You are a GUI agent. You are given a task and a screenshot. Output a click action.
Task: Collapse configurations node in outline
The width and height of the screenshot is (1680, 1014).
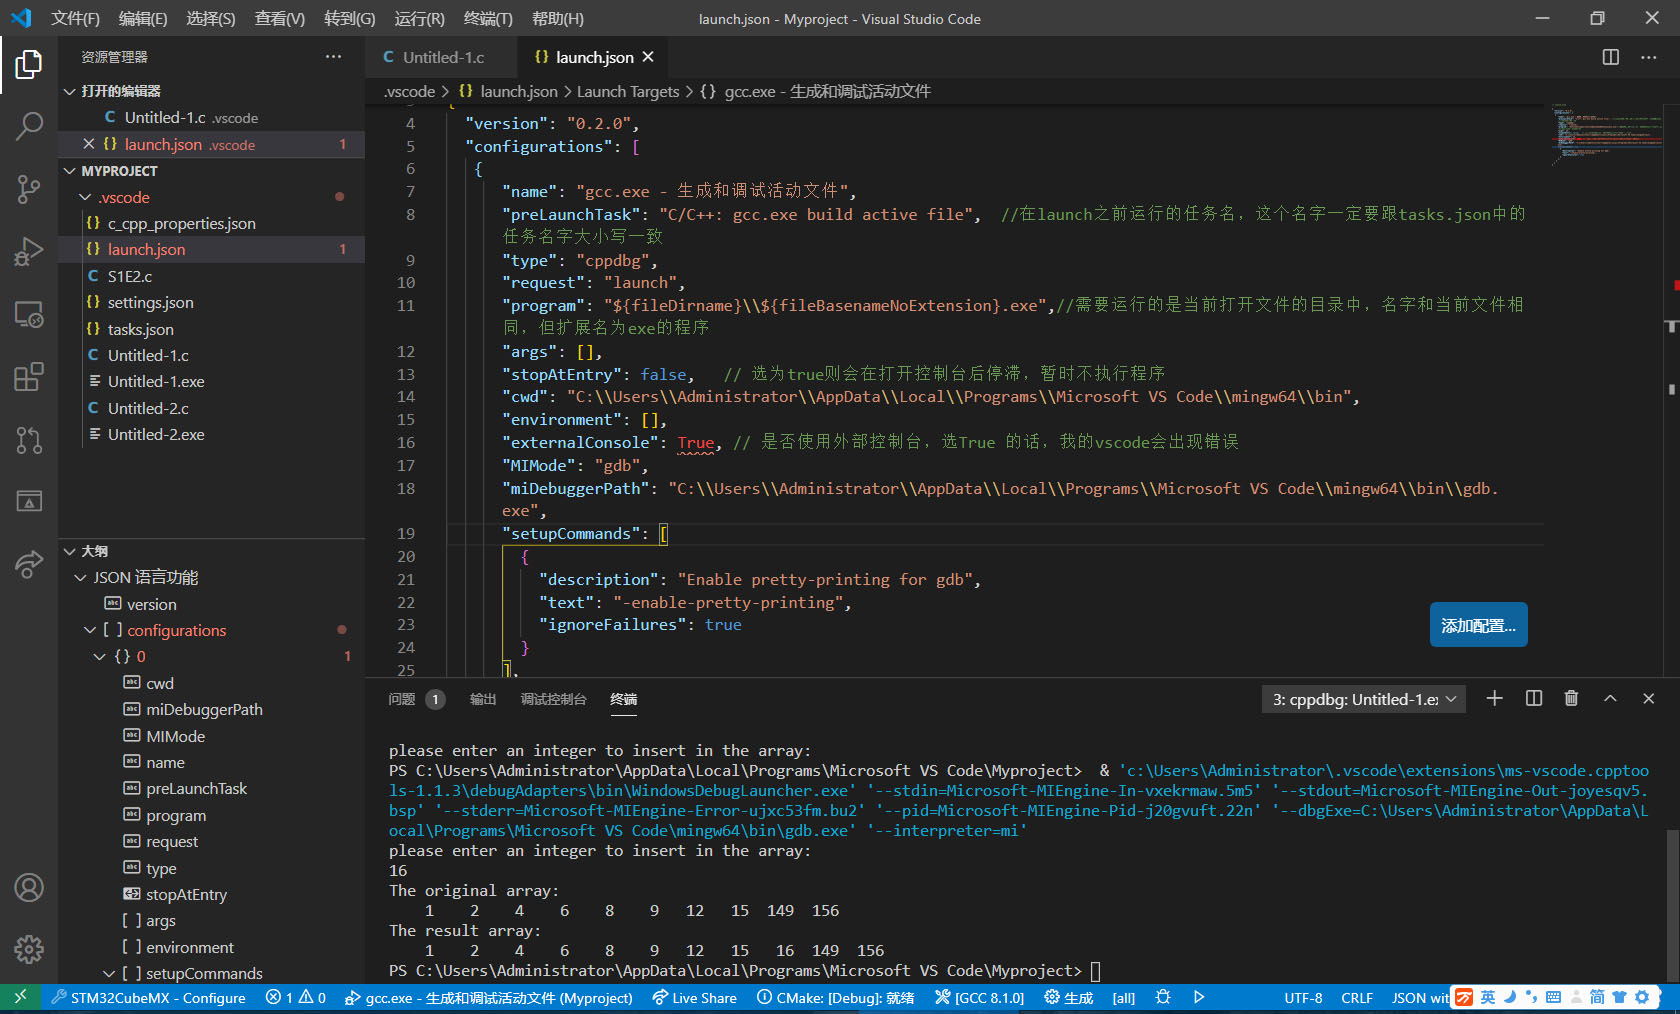pyautogui.click(x=90, y=630)
